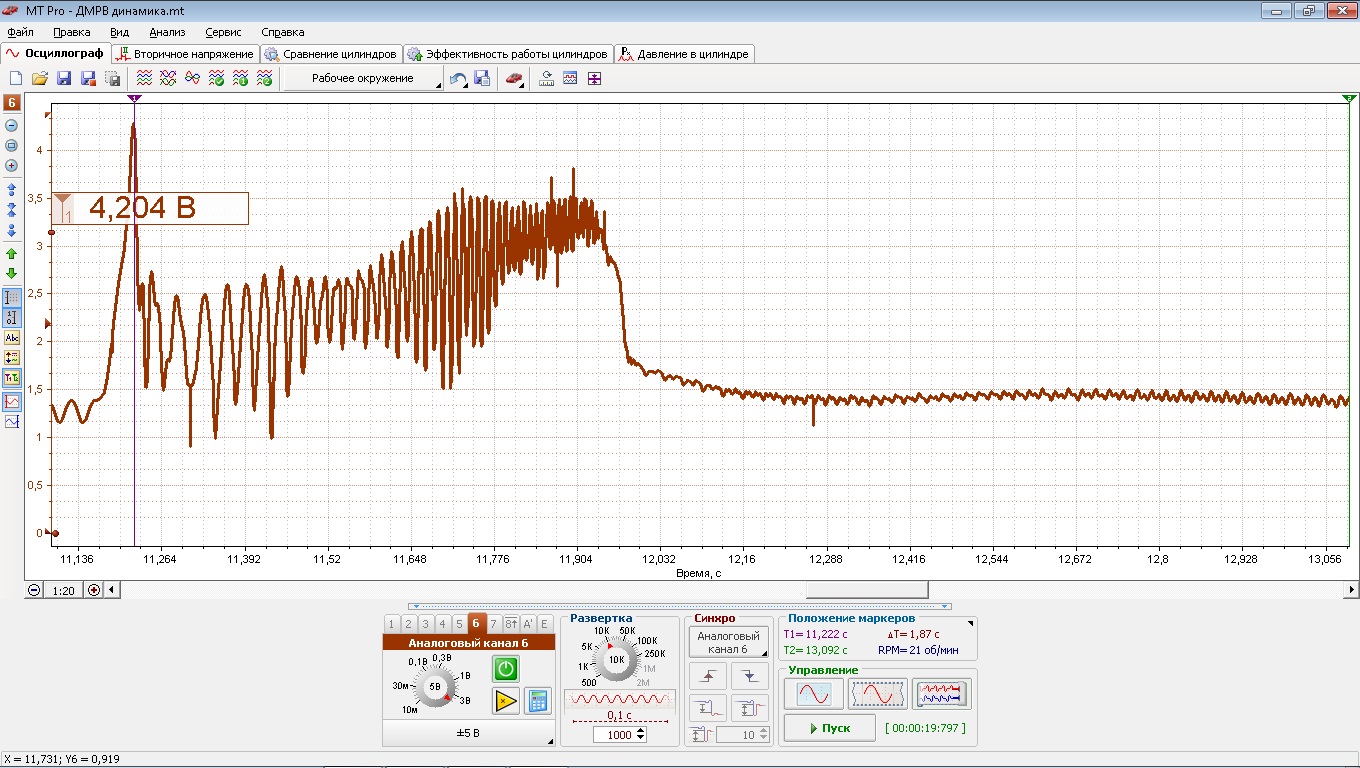Toggle the level-measure icon under Abc
1360x768 pixels.
12,358
